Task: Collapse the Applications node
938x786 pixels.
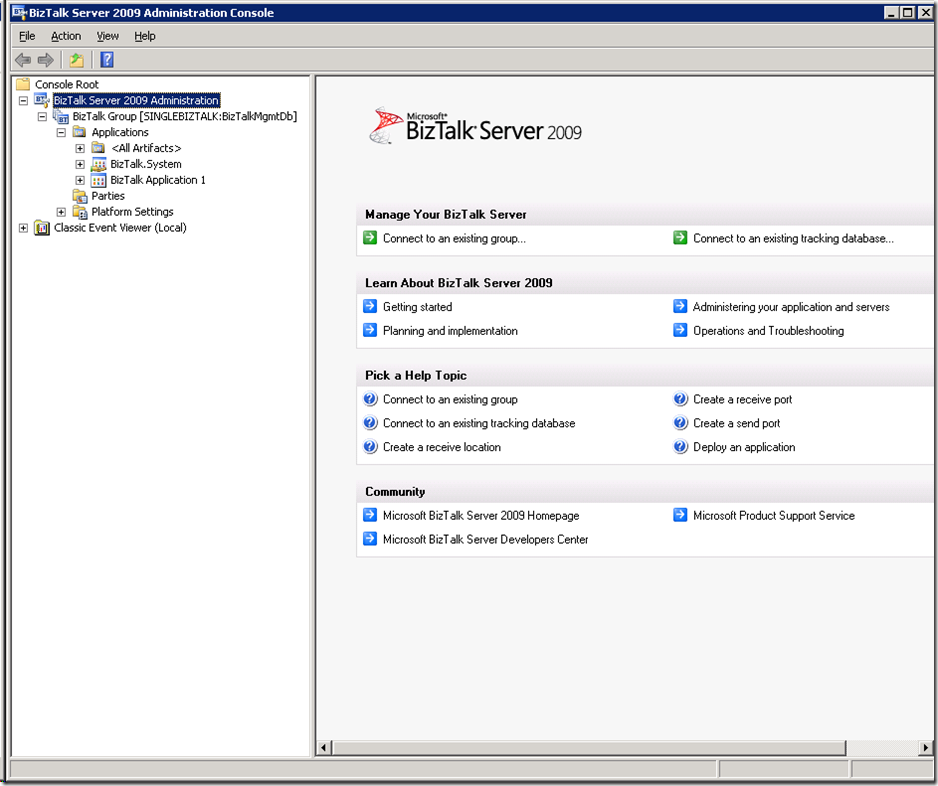Action: click(x=61, y=132)
